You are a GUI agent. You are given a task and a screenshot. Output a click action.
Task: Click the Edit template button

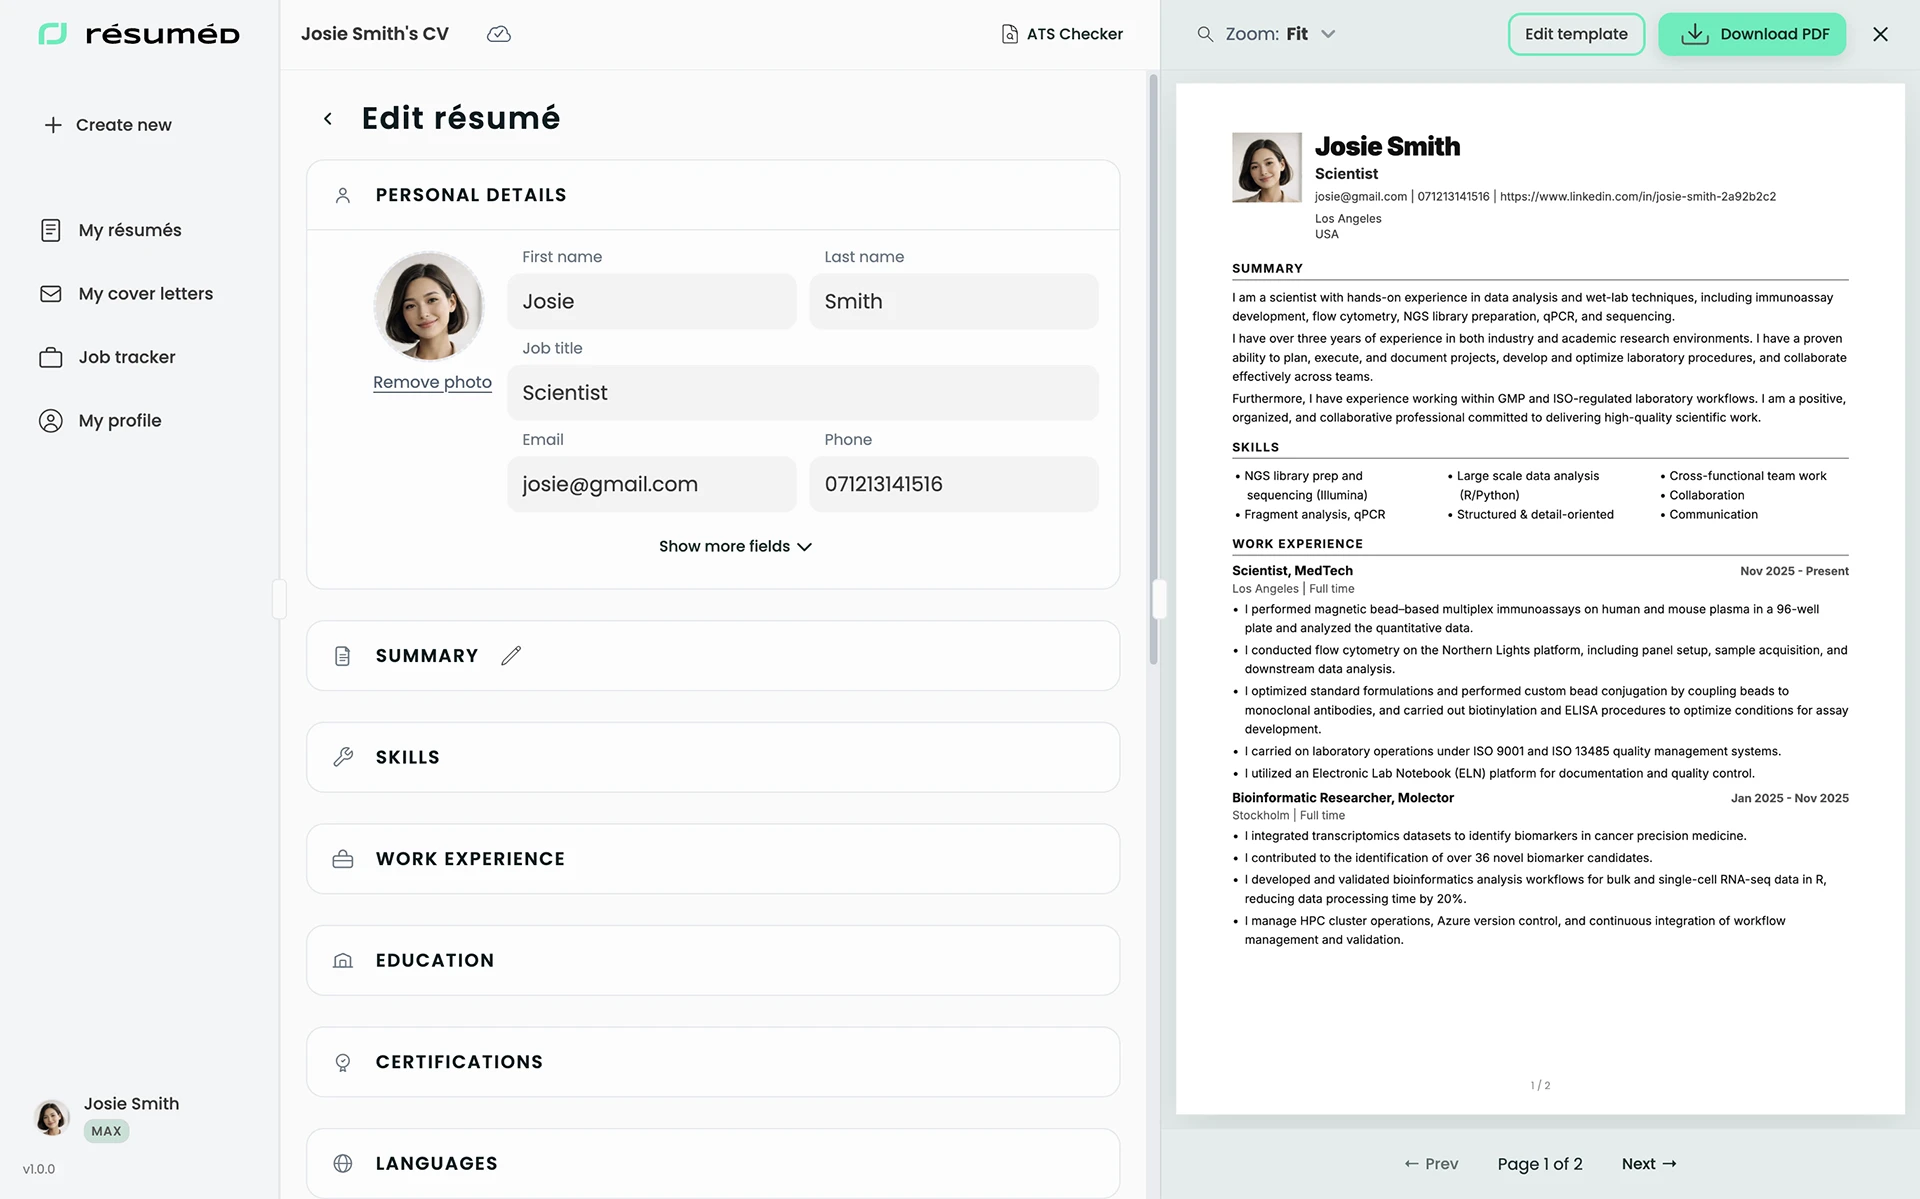click(x=1575, y=34)
